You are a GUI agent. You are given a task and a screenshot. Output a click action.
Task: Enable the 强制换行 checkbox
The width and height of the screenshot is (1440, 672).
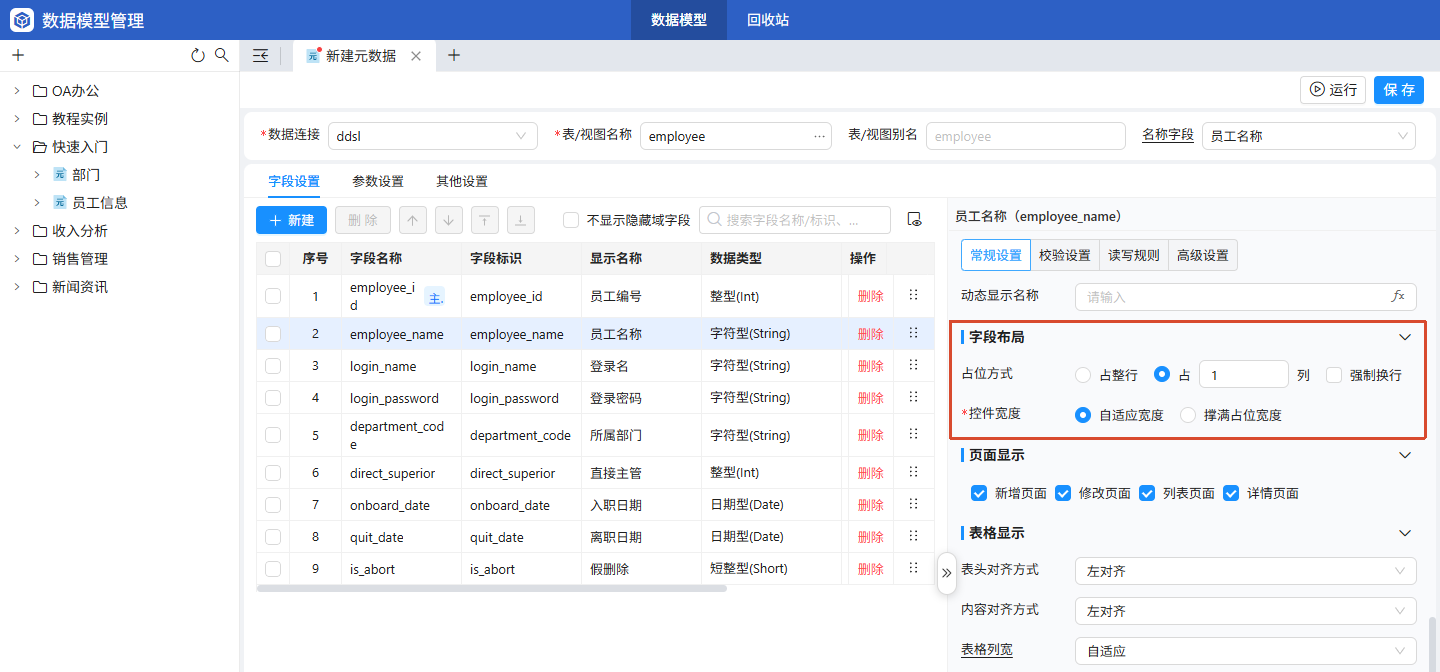[1334, 375]
